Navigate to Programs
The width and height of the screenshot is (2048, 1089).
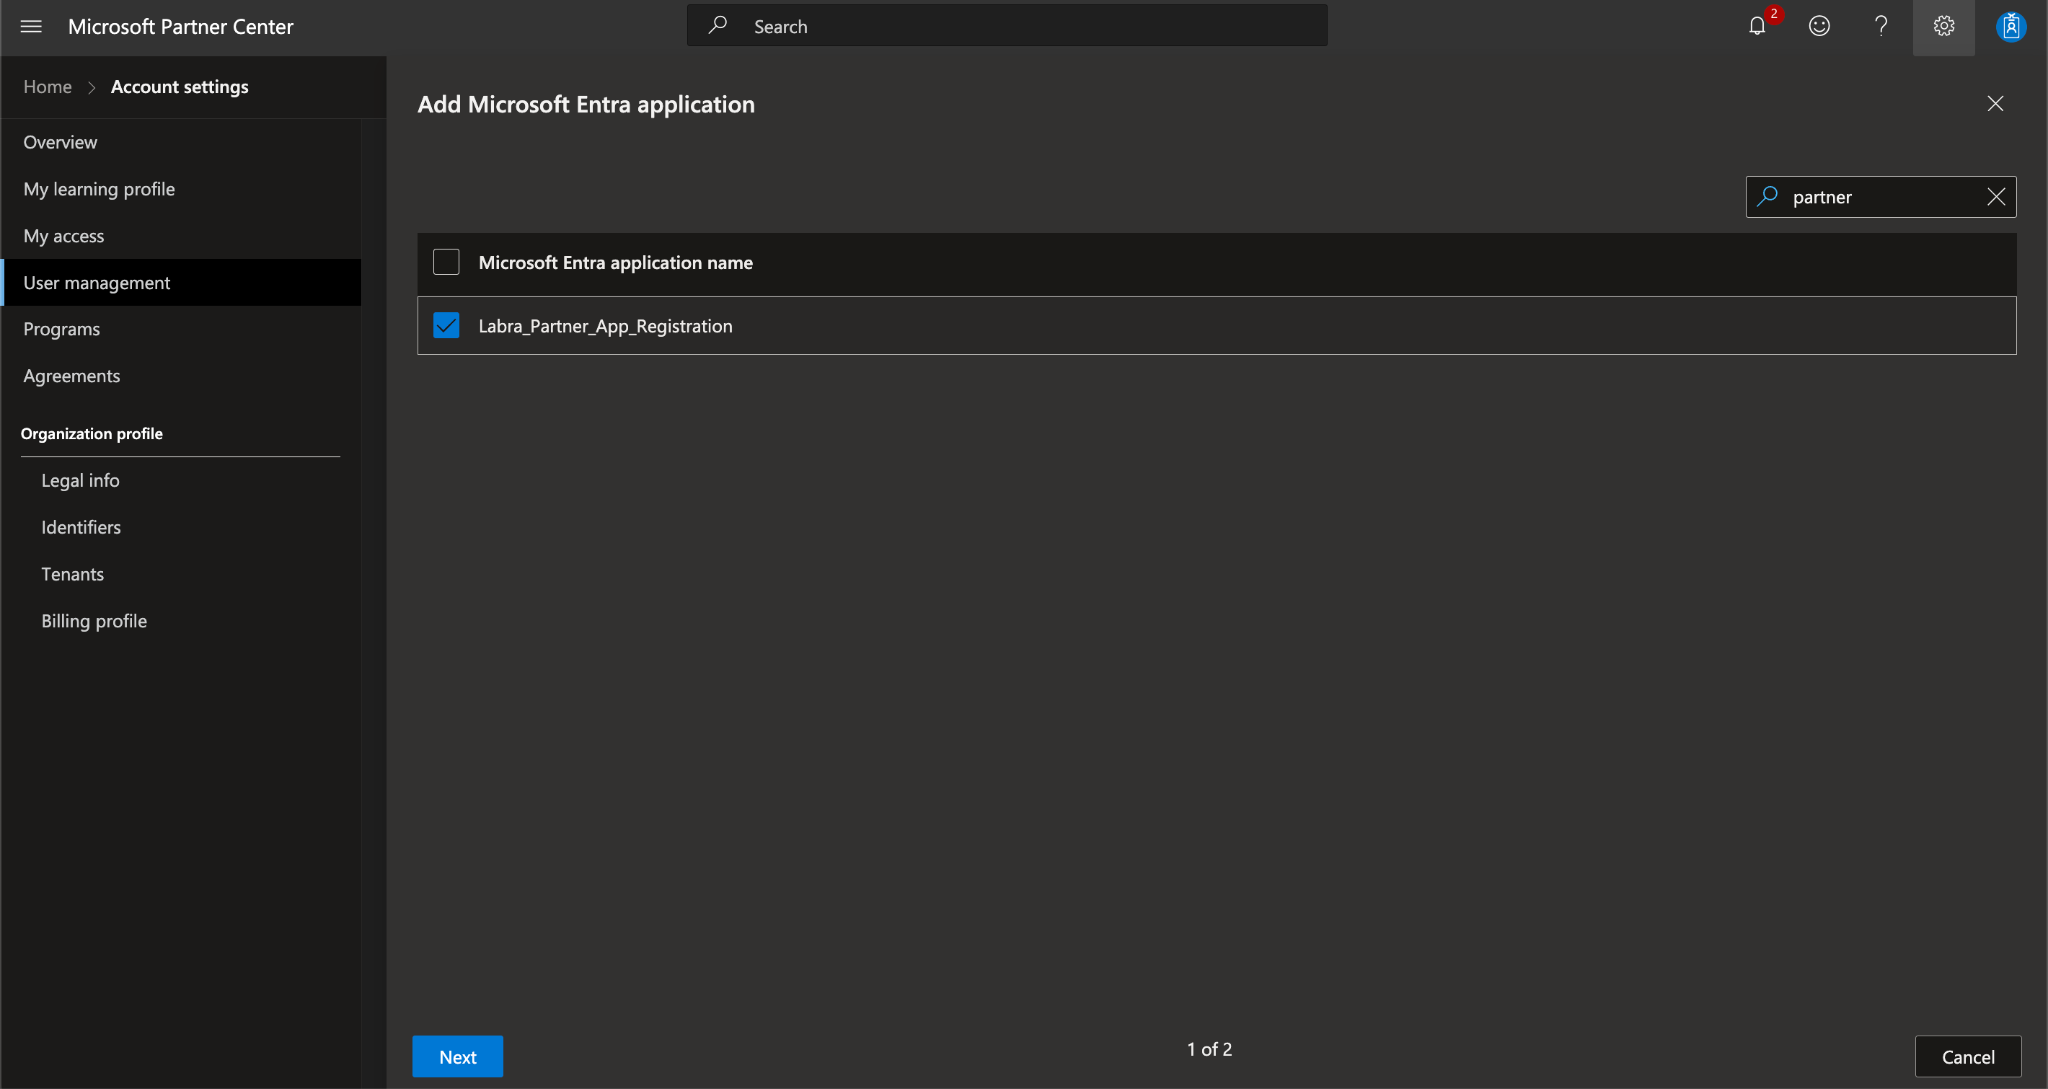(x=181, y=329)
